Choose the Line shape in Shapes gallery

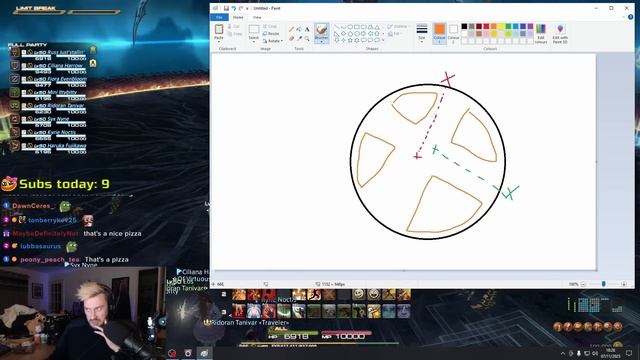(337, 27)
